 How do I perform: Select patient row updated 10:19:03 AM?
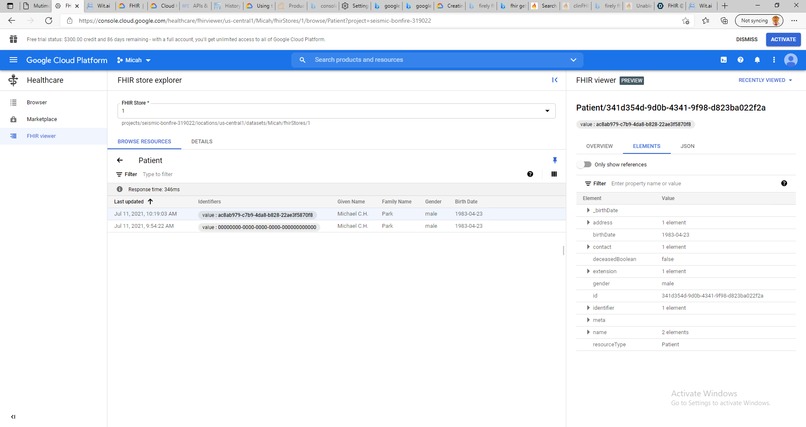[337, 214]
